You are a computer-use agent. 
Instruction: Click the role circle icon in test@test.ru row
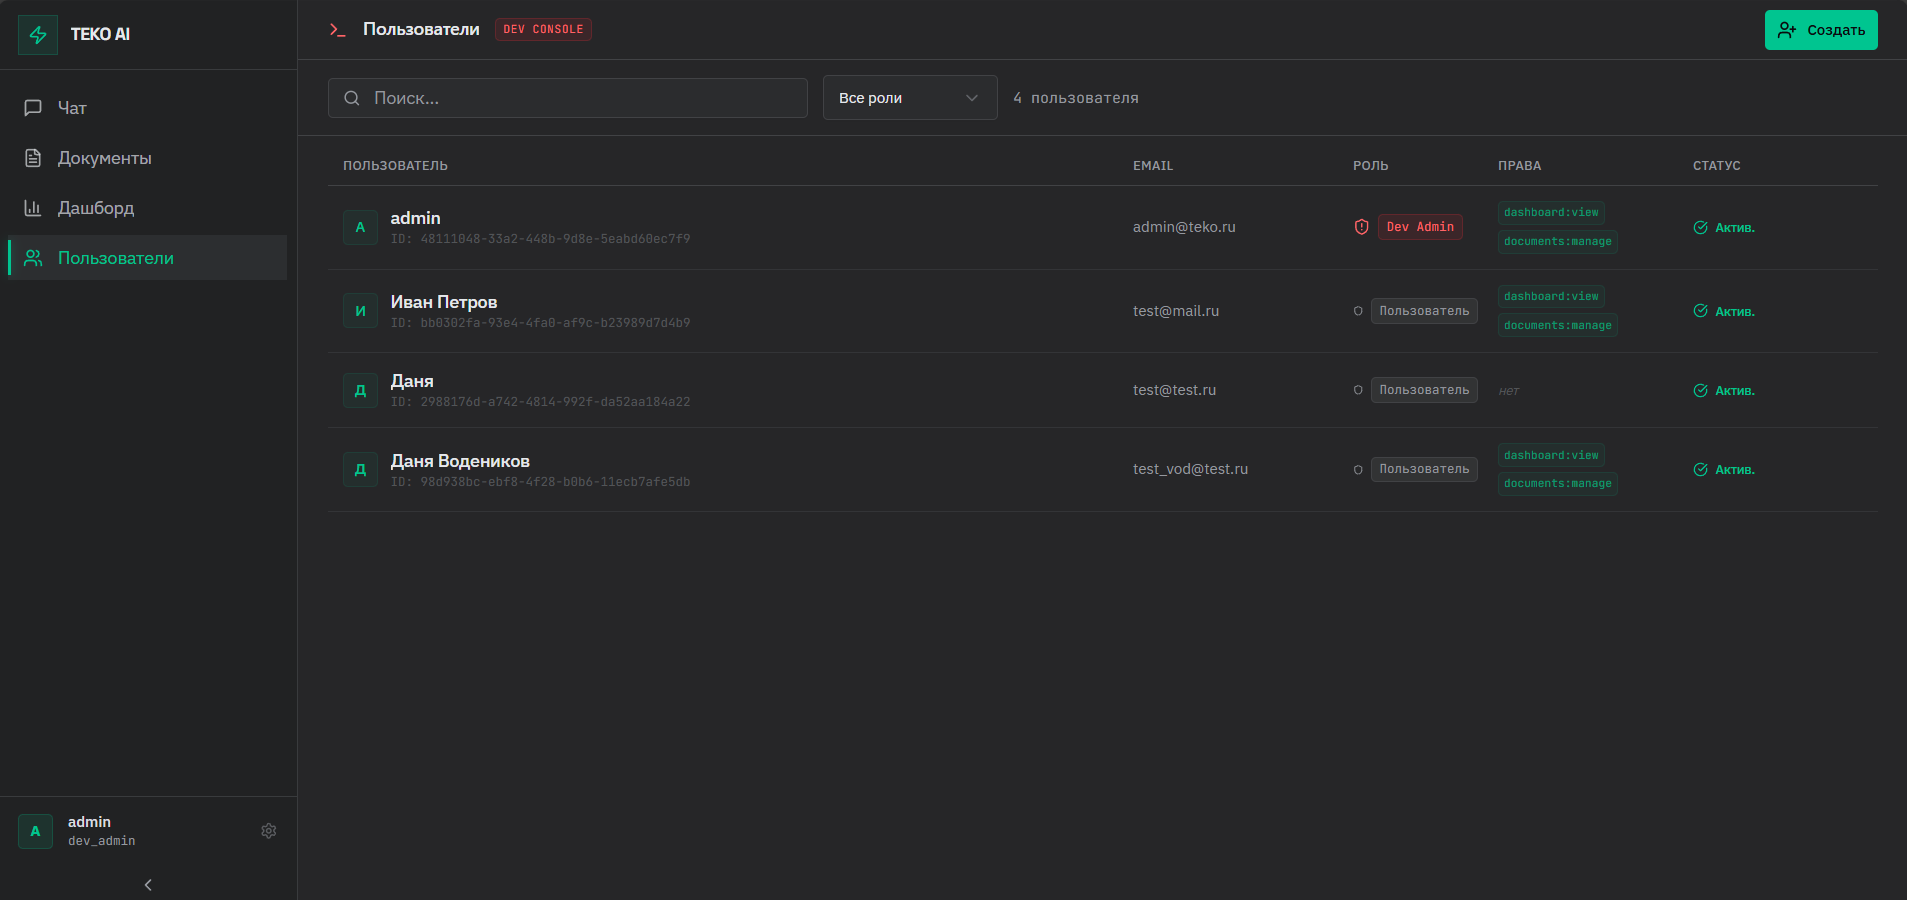1358,390
